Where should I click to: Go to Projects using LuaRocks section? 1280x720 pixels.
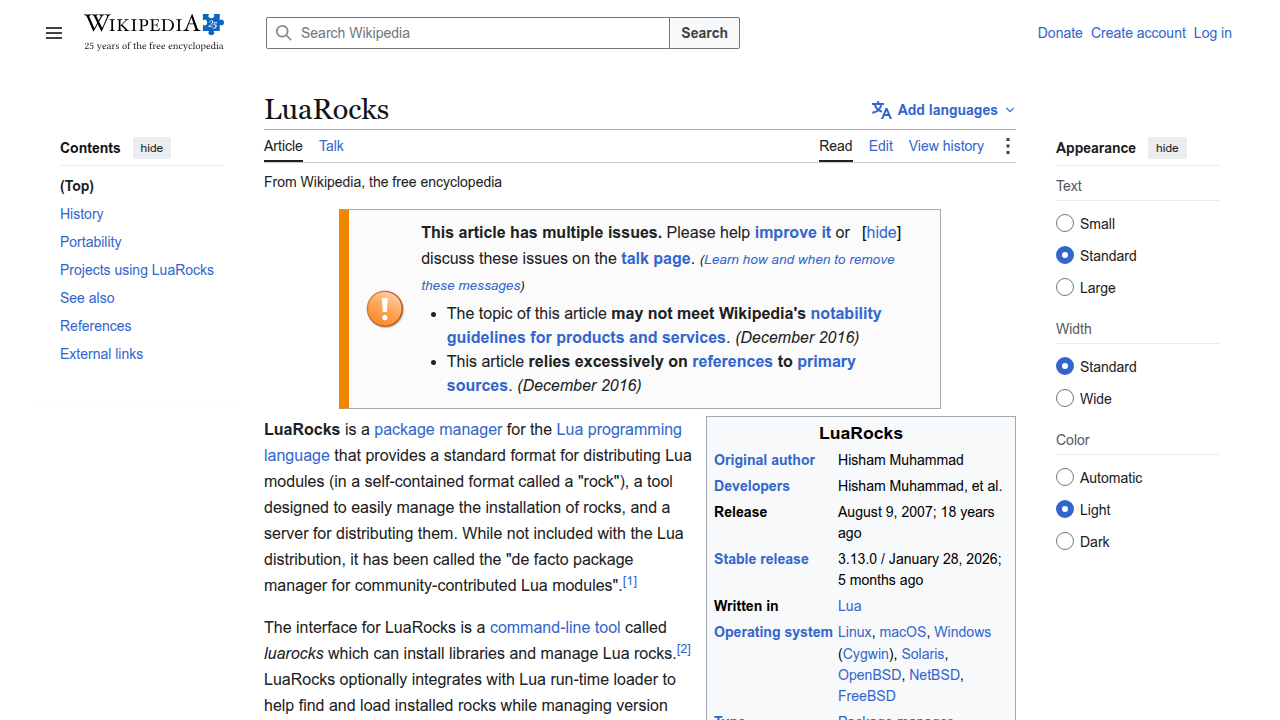pyautogui.click(x=137, y=270)
